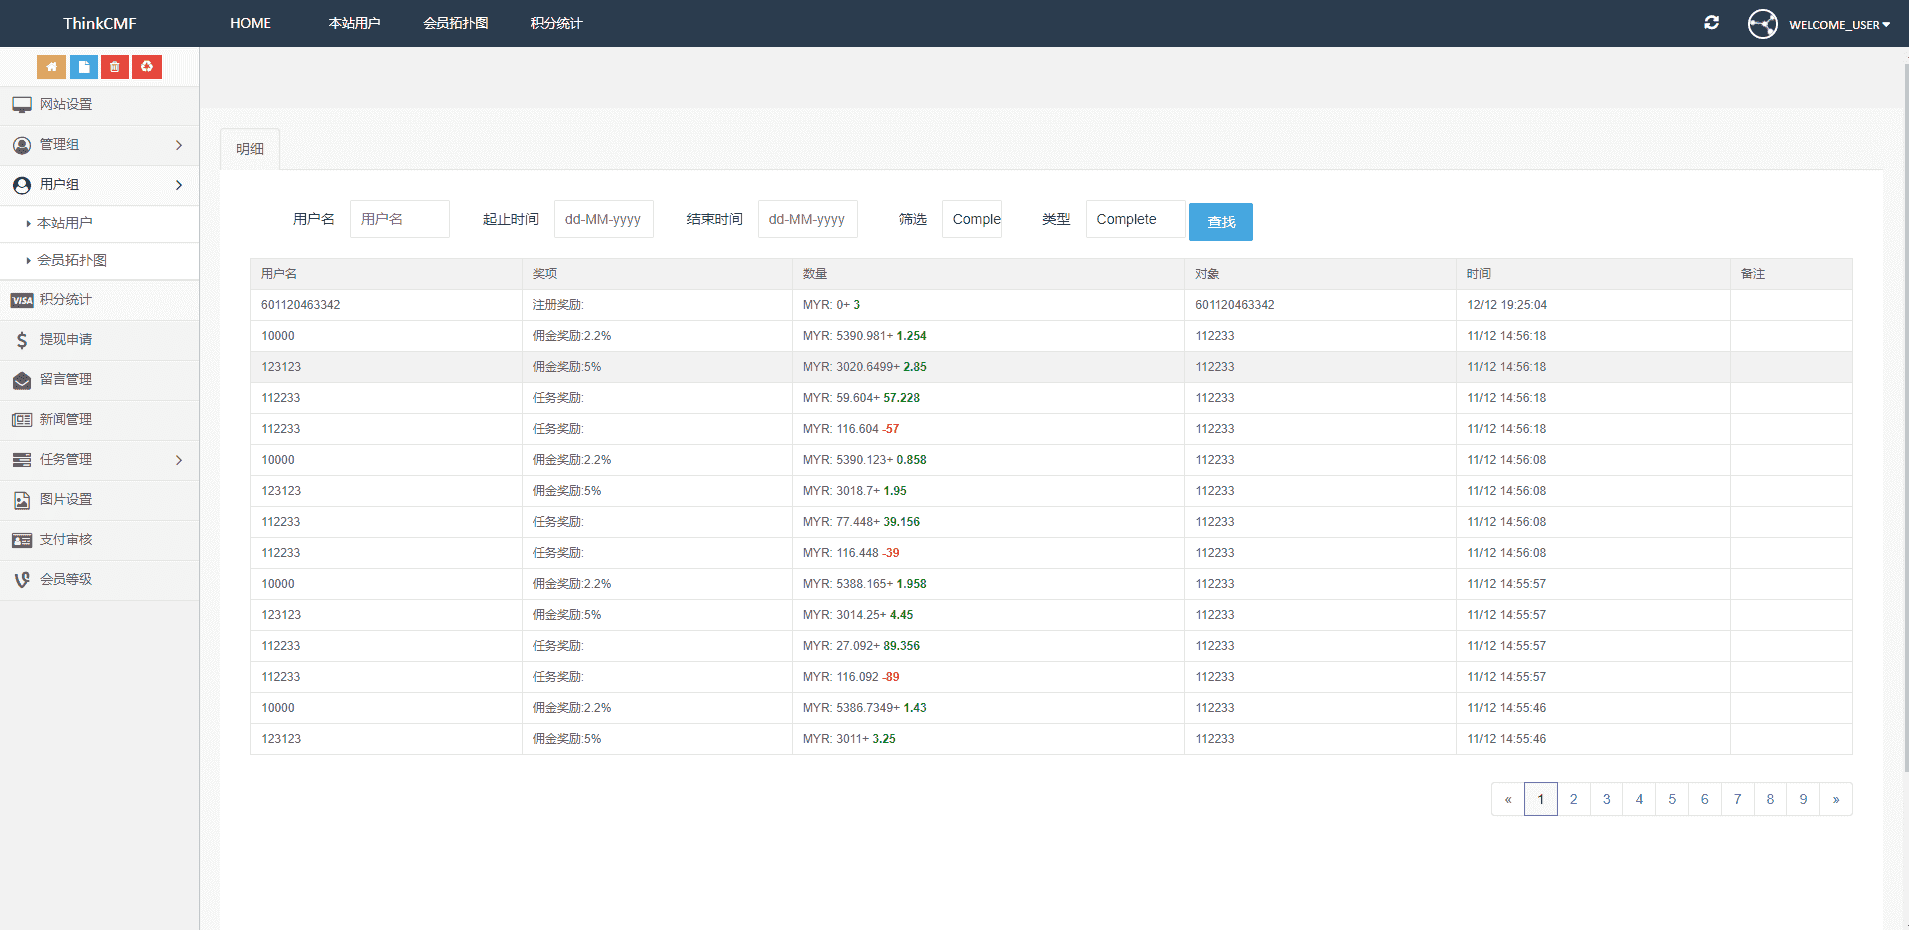Expand the 管理组 sidebar group
1909x930 pixels.
(x=98, y=145)
